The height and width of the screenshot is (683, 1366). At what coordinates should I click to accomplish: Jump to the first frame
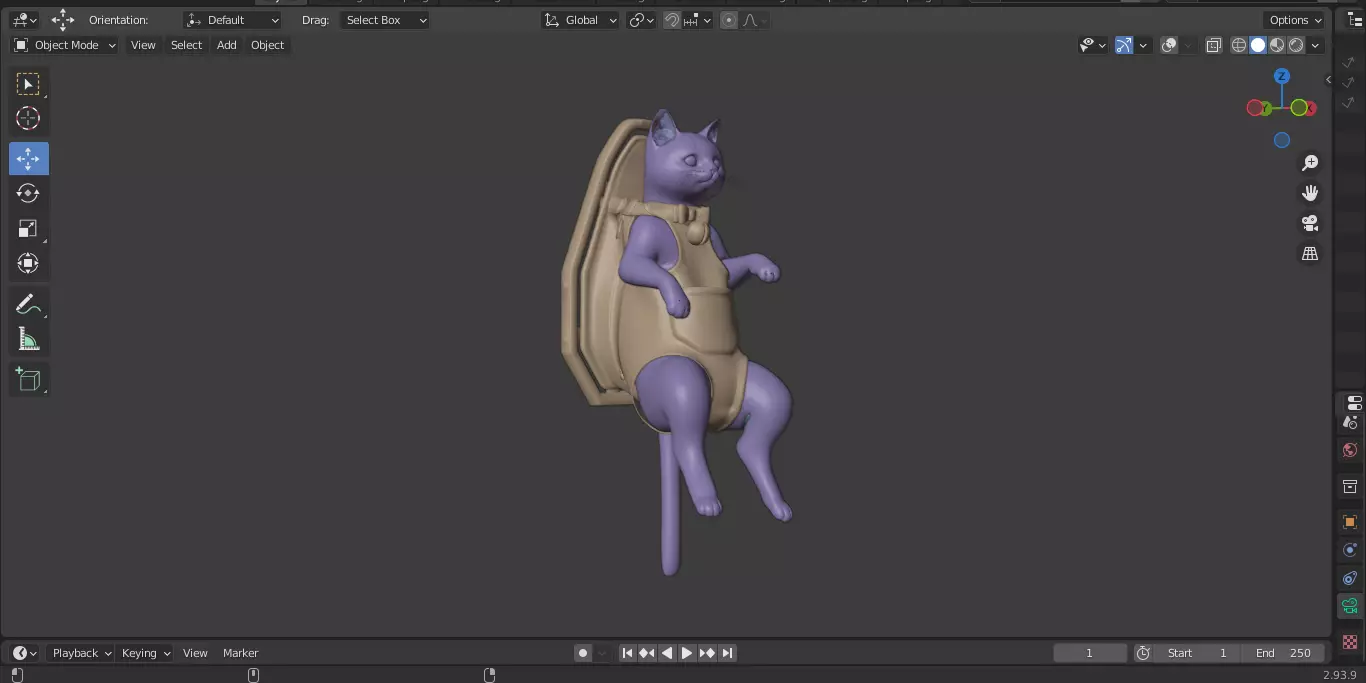tap(627, 653)
